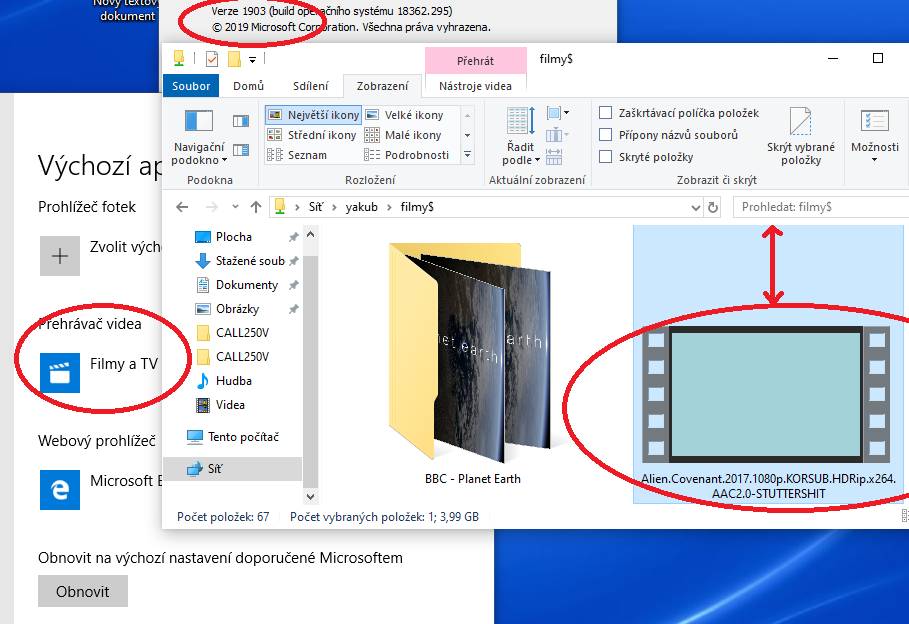Click Skrýt vybrané položky in the ribbon

(x=801, y=137)
